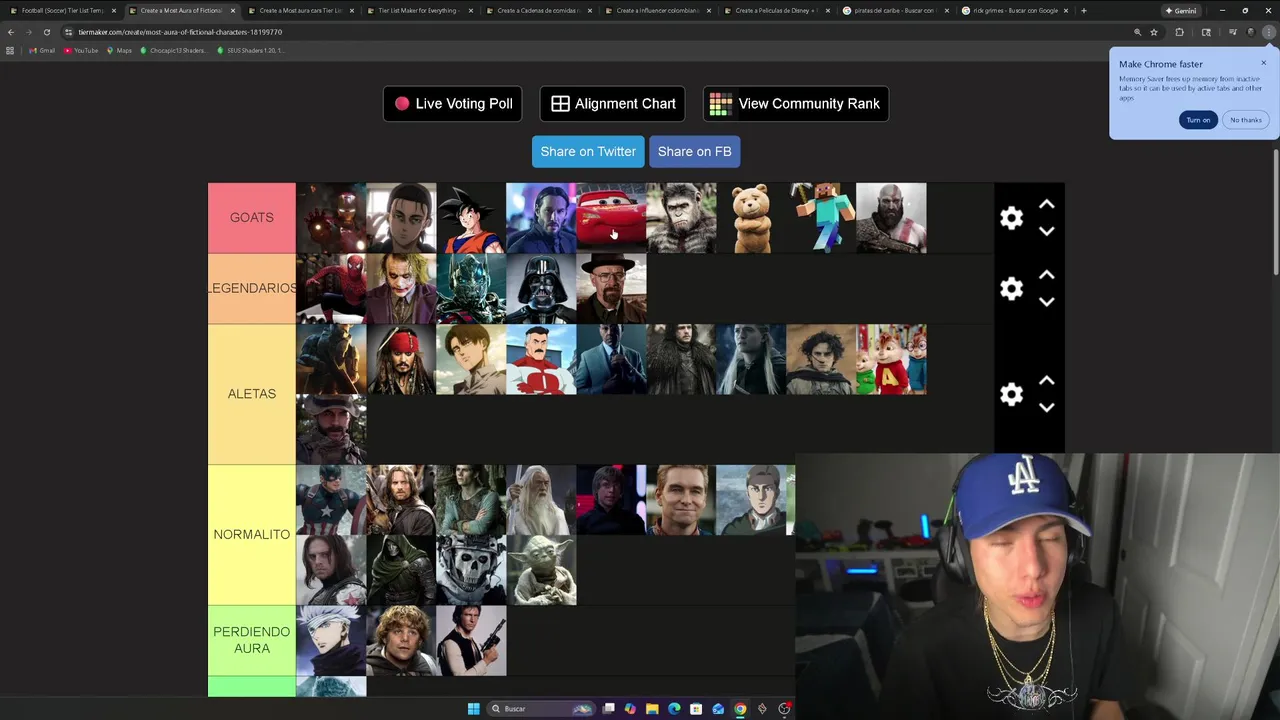Select the GOATS tier label
This screenshot has width=1280, height=720.
pyautogui.click(x=252, y=218)
